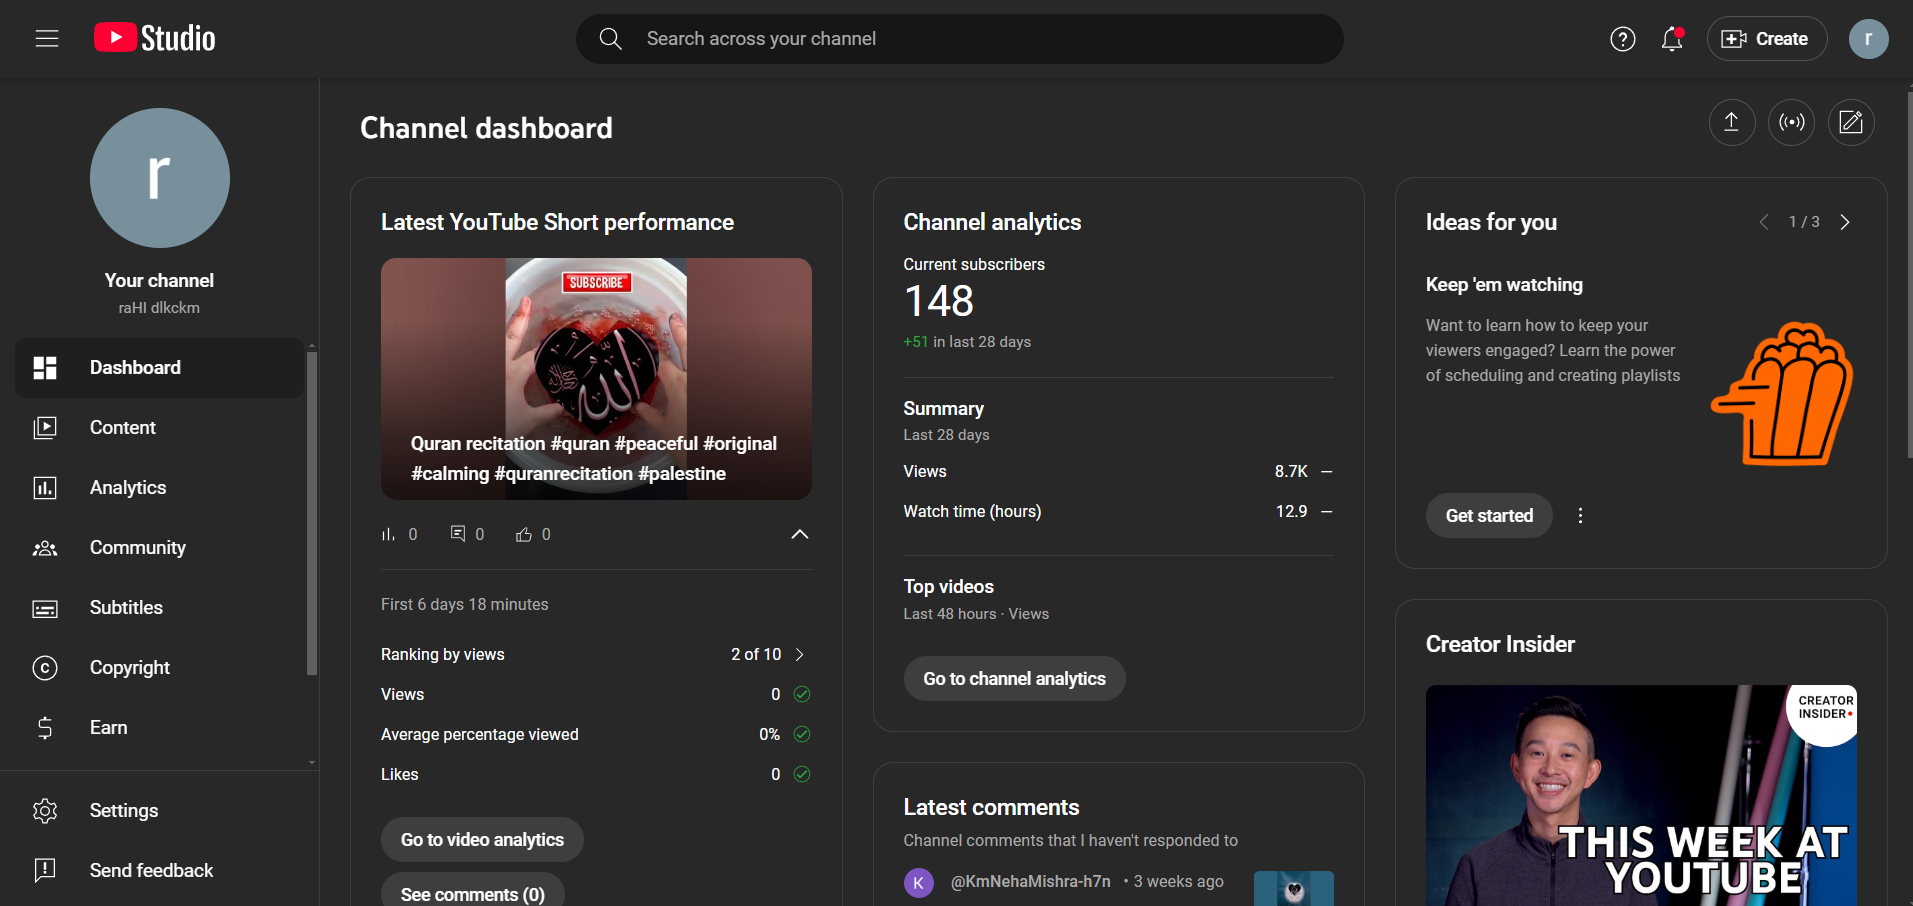
Task: Click the Create button
Action: [x=1767, y=39]
